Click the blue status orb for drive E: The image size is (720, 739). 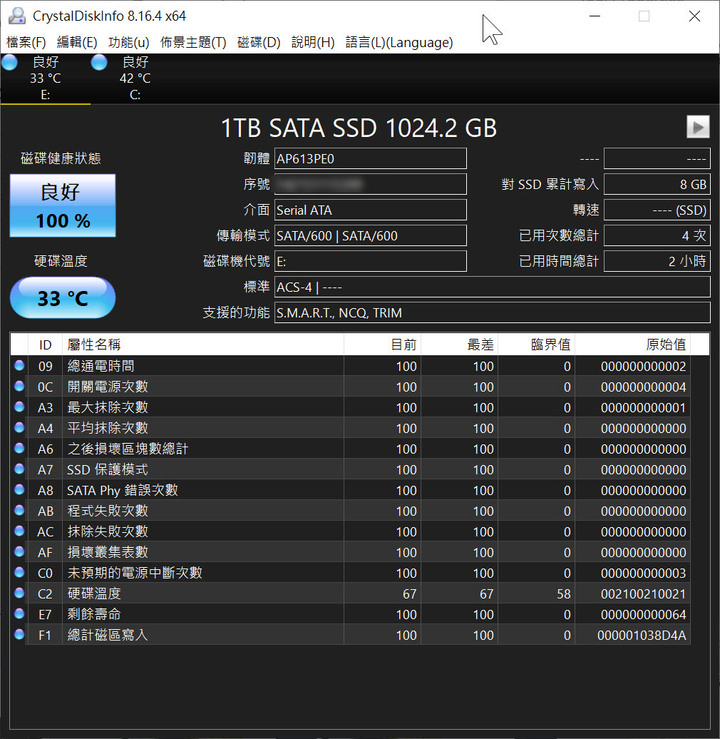click(9, 62)
